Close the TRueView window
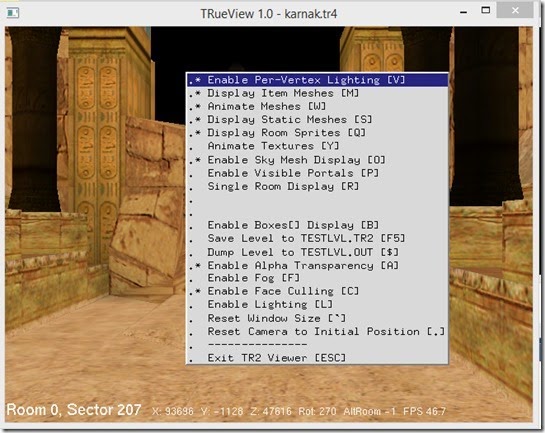This screenshot has width=545, height=433. pyautogui.click(x=515, y=11)
